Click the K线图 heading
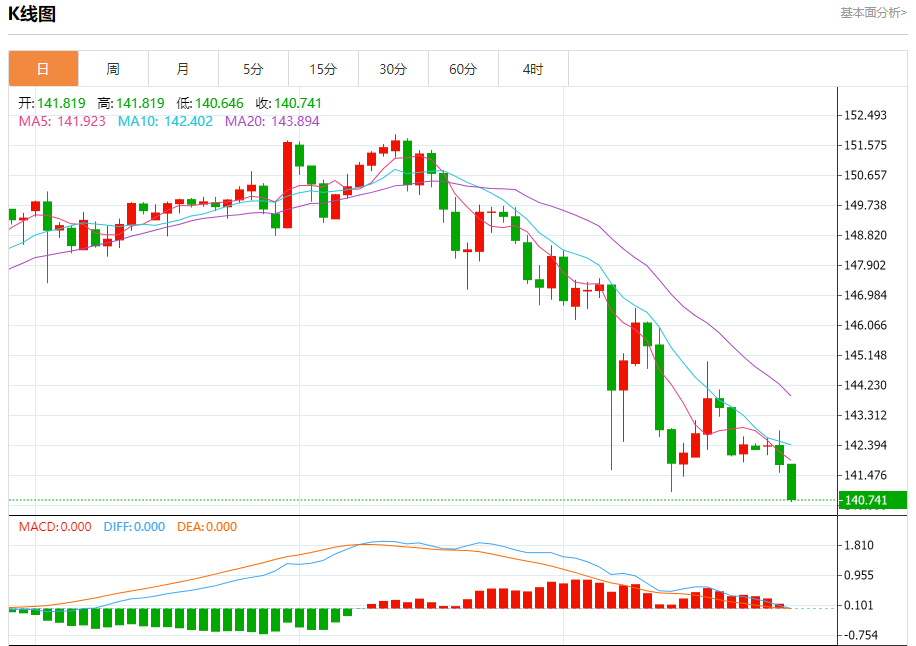The height and width of the screenshot is (646, 916). pyautogui.click(x=32, y=13)
